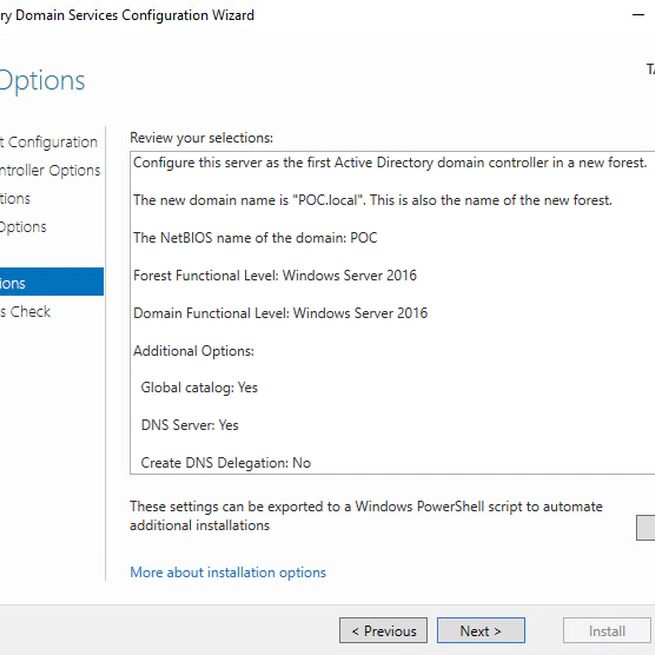Click the NetBIOS name POC line
The height and width of the screenshot is (655, 655).
(x=255, y=238)
